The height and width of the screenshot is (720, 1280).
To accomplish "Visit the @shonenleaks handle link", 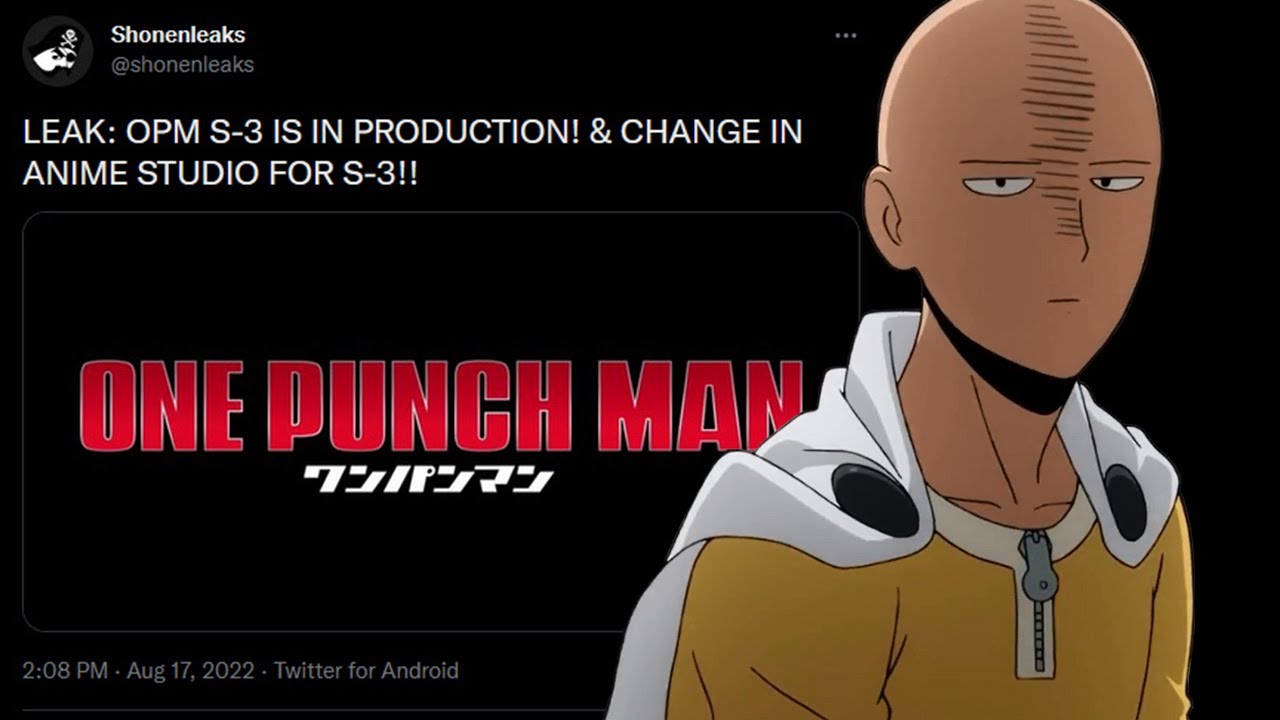I will pos(182,65).
